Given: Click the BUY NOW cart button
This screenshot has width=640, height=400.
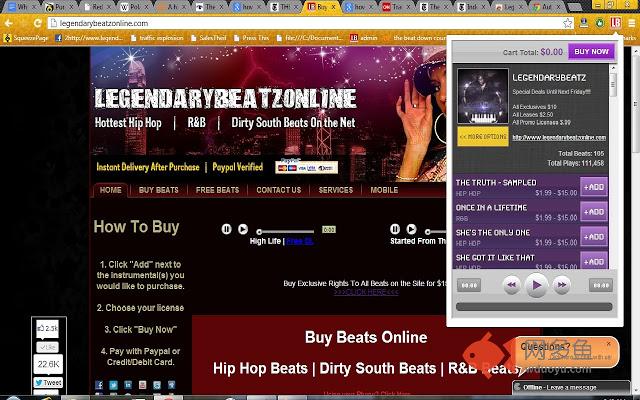Looking at the screenshot, I should click(591, 52).
